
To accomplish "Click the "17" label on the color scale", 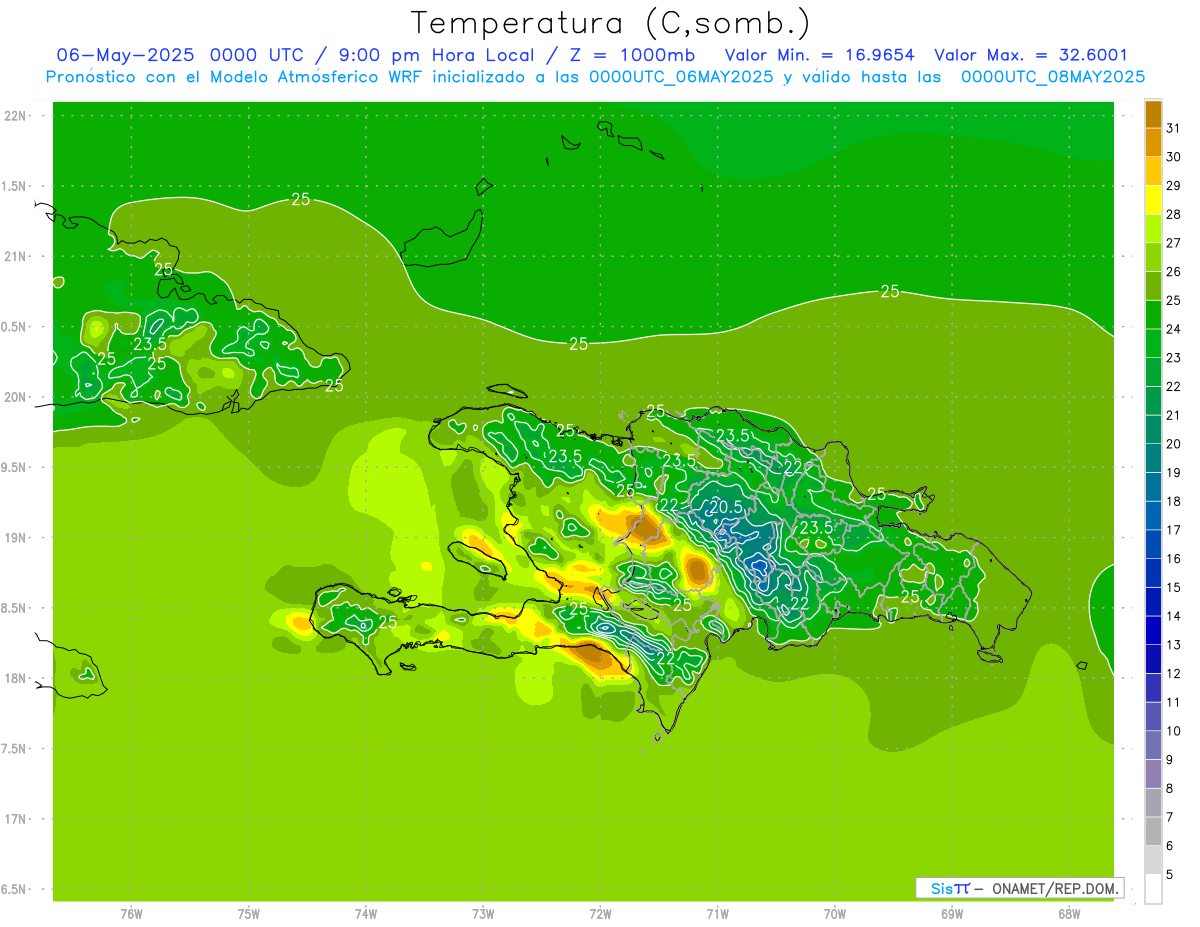I will [1173, 530].
